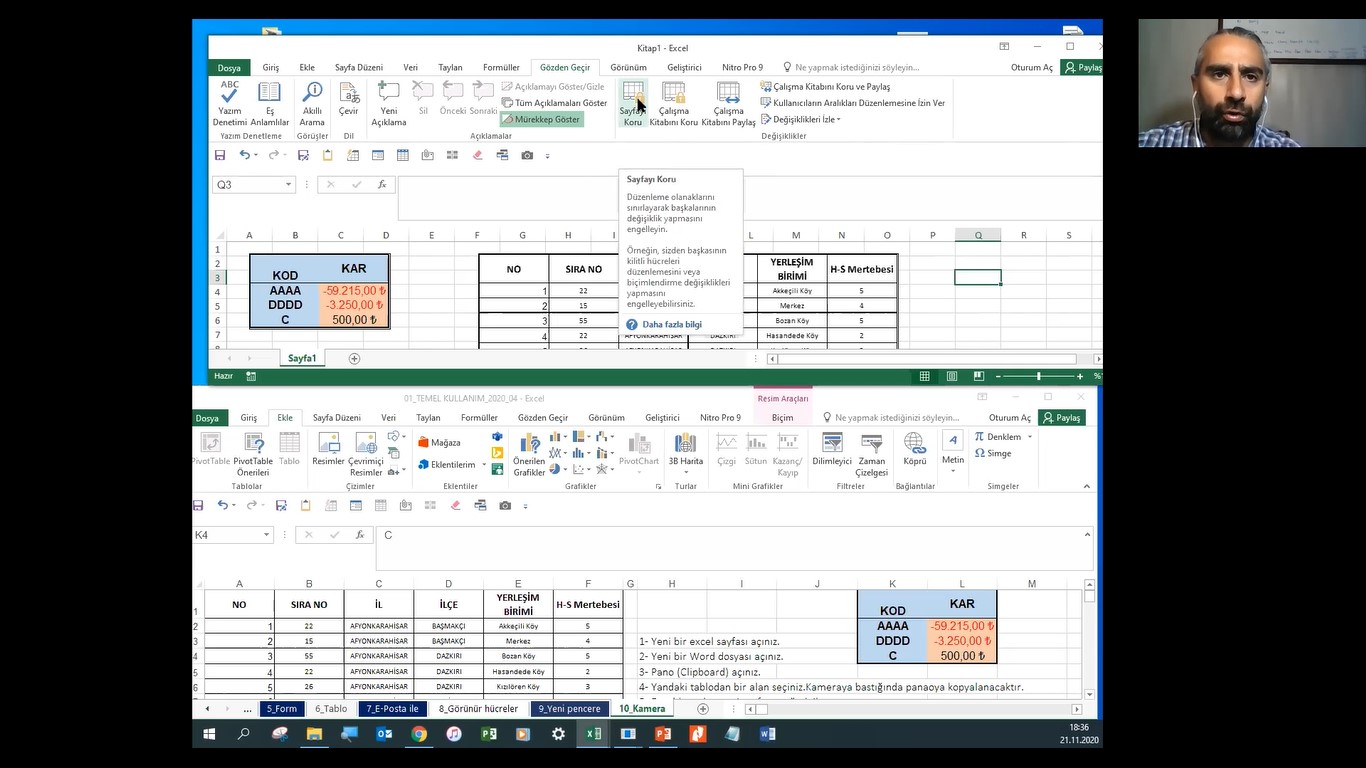Image resolution: width=1366 pixels, height=768 pixels.
Task: Toggle Tüm Açıklamaları Göster
Action: (x=554, y=103)
